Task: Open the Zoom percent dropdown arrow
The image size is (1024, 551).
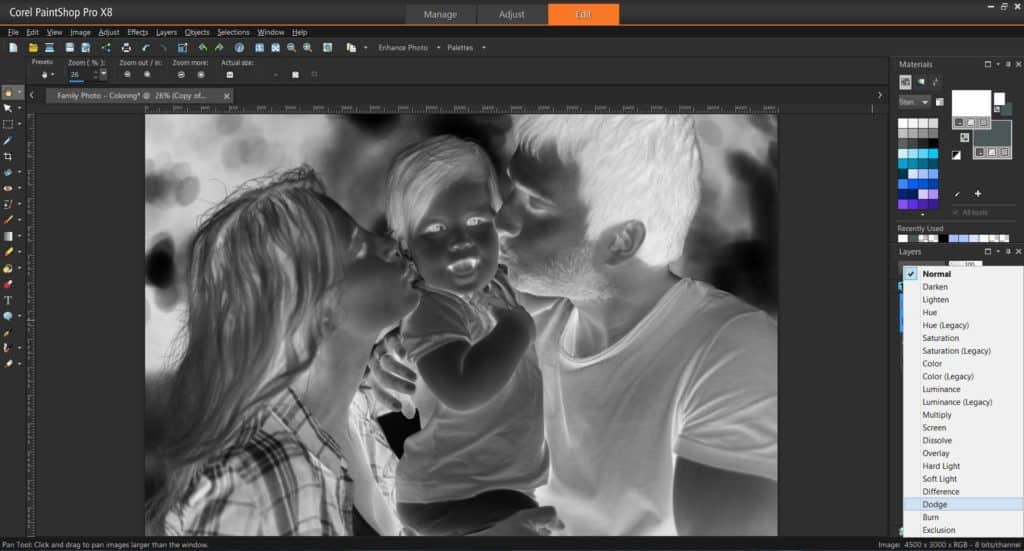Action: [102, 74]
